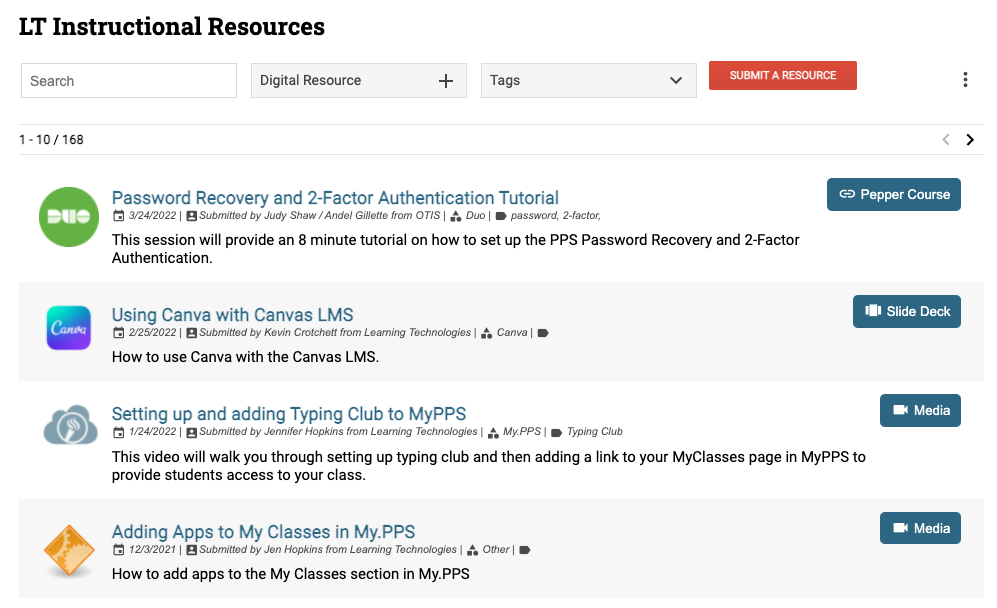
Task: Open Using Canva with Canvas LMS link
Action: click(x=232, y=315)
